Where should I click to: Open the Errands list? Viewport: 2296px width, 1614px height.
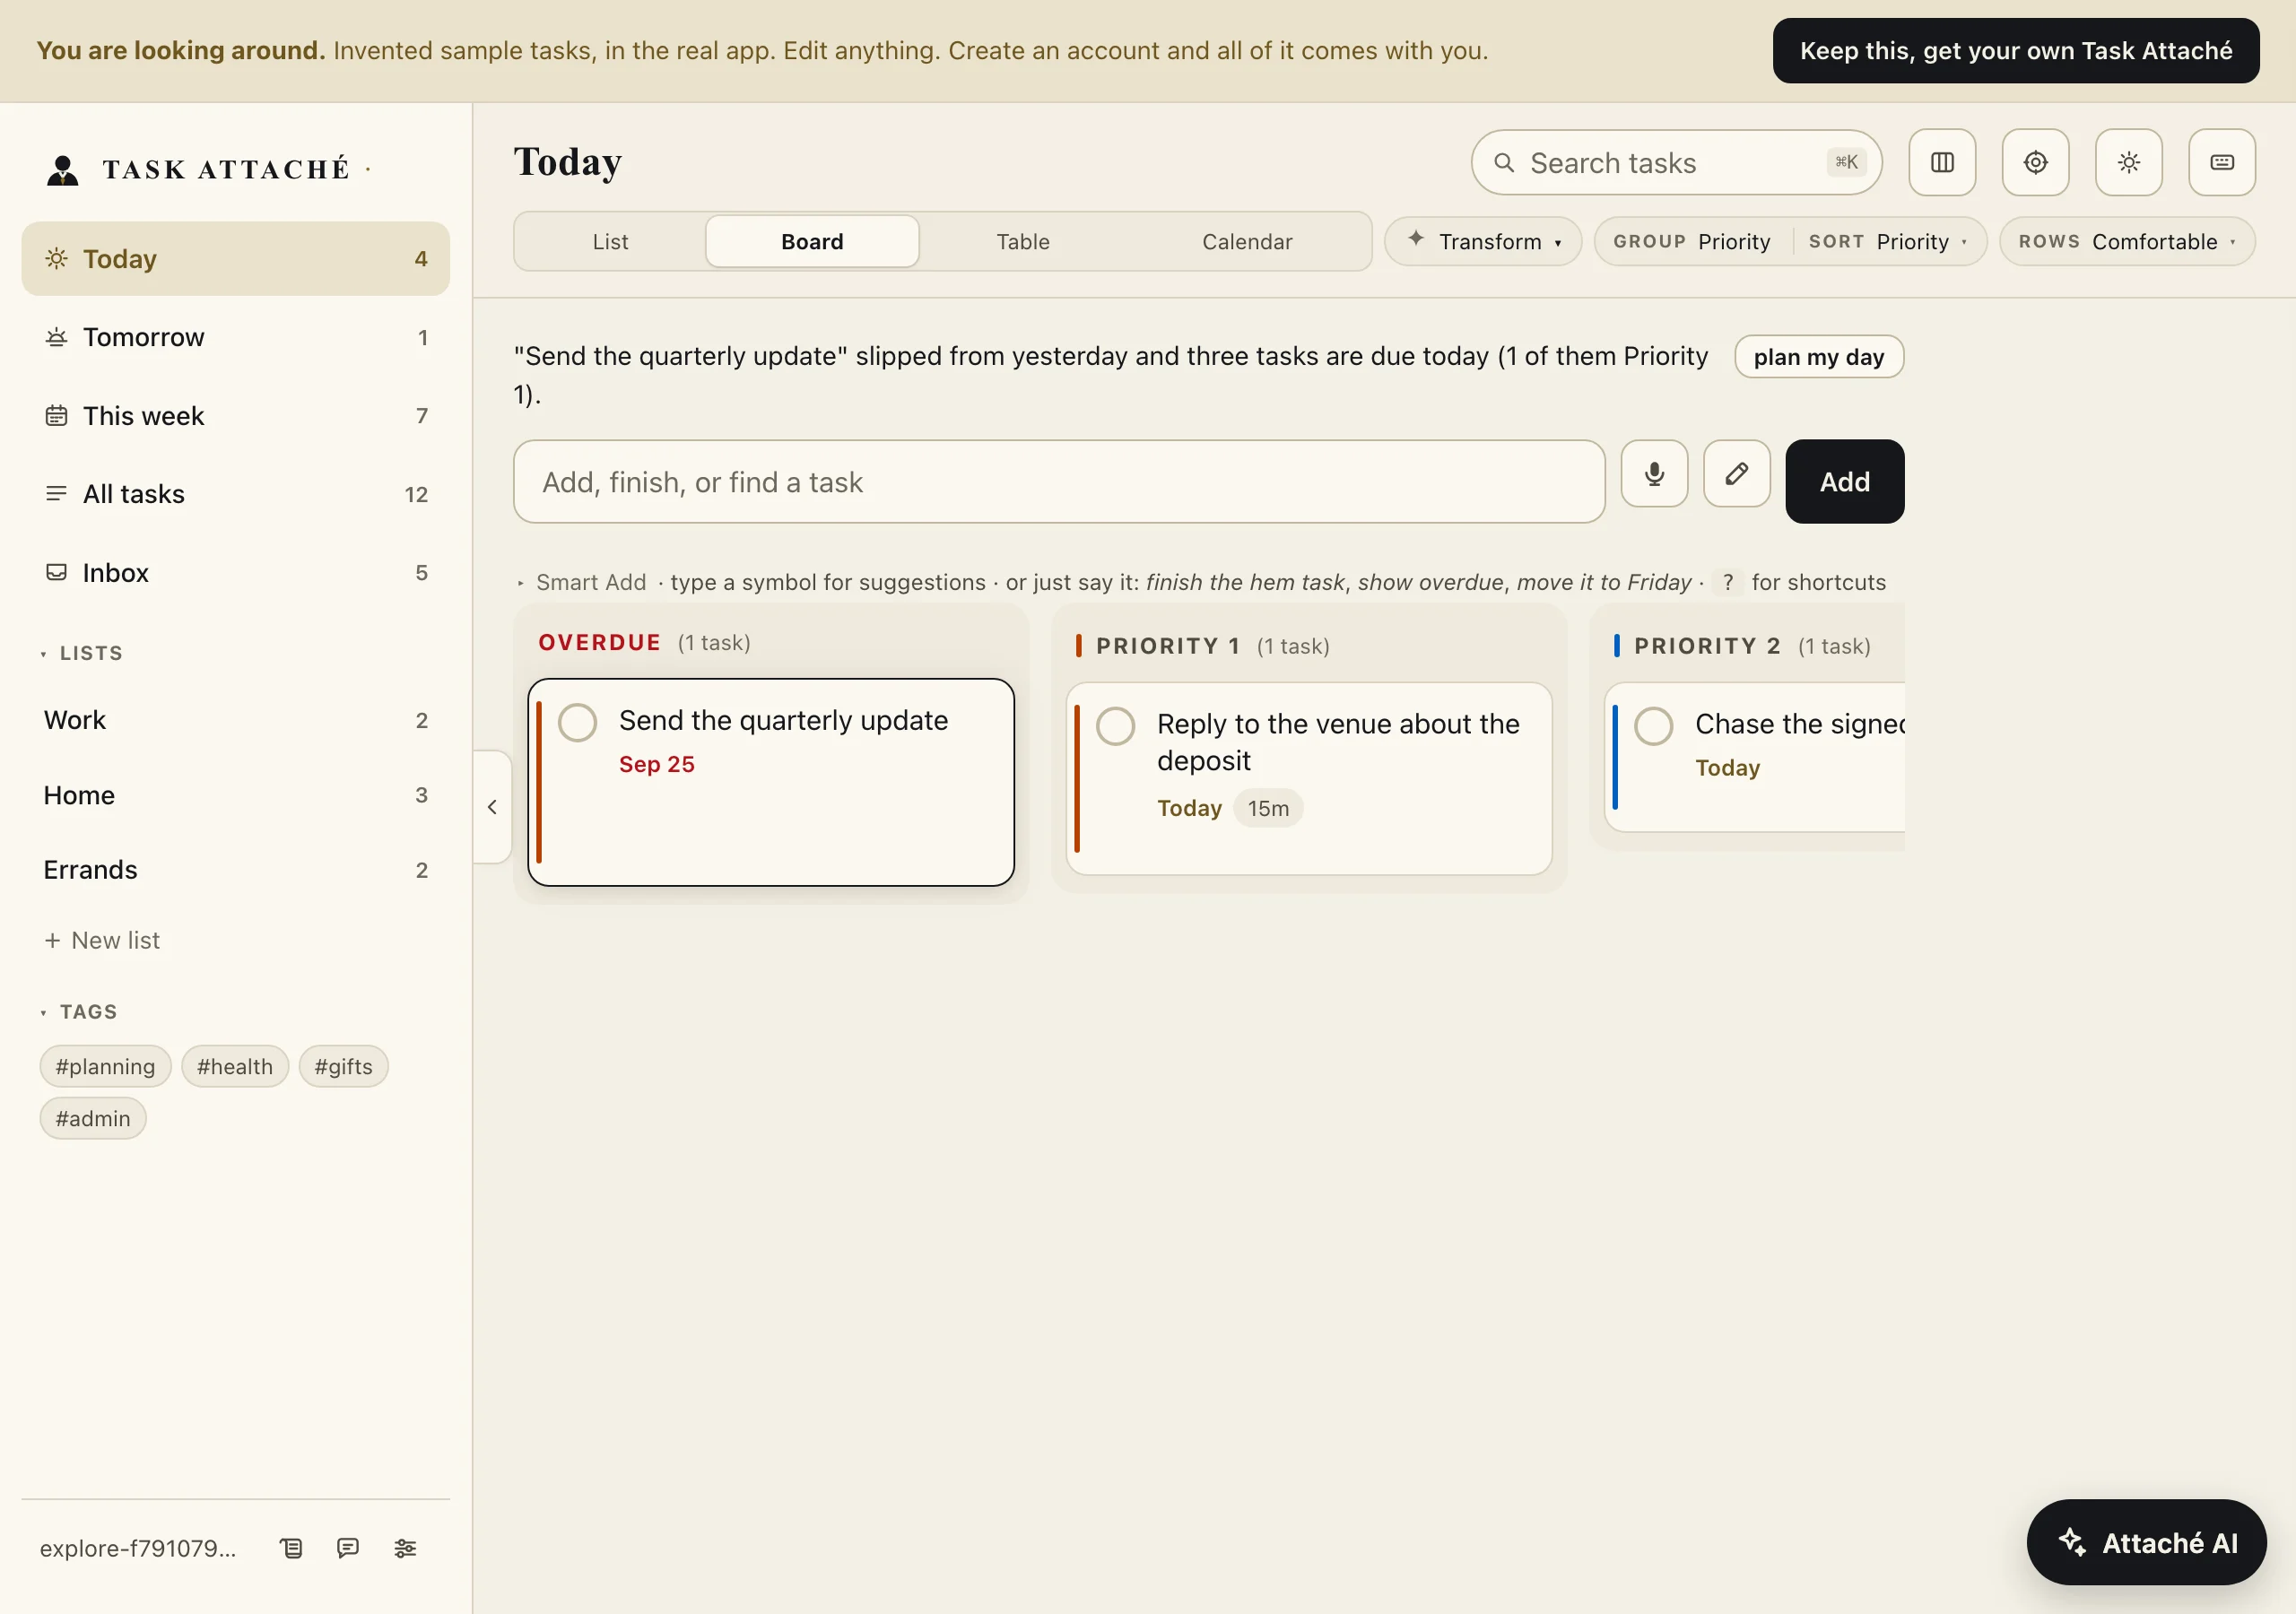[x=235, y=869]
